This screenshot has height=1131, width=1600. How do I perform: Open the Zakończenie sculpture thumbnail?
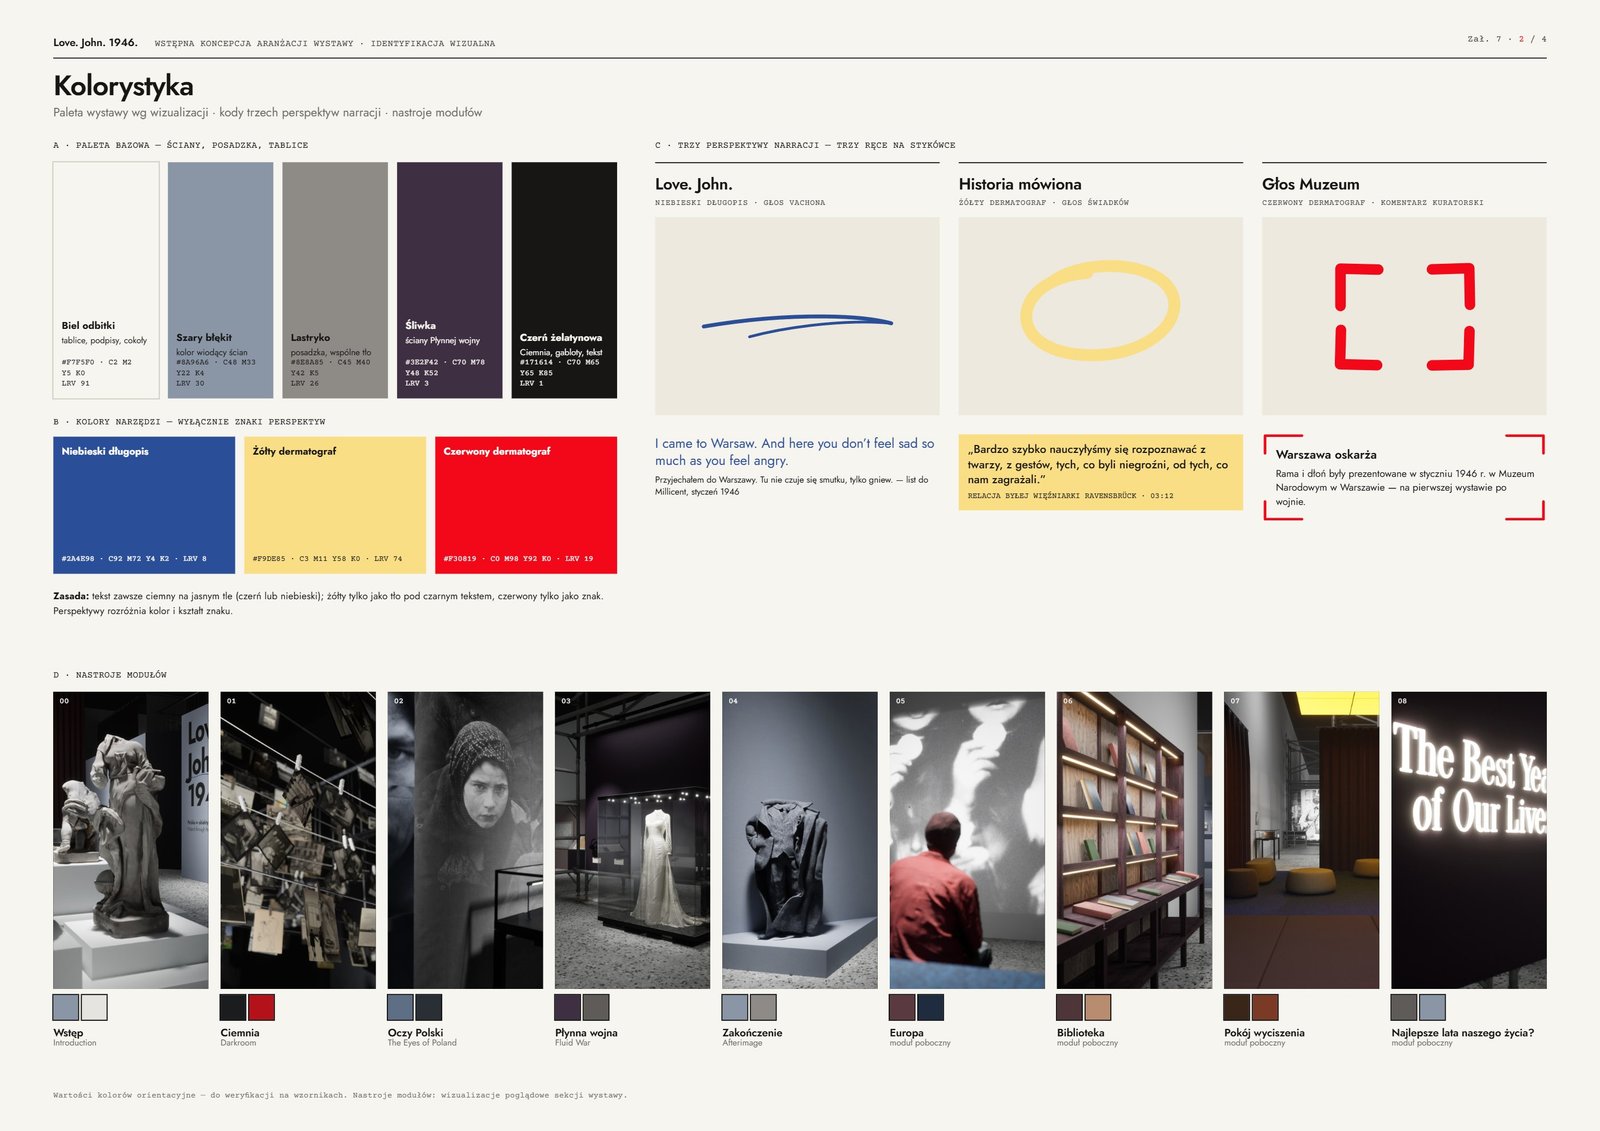pyautogui.click(x=800, y=840)
